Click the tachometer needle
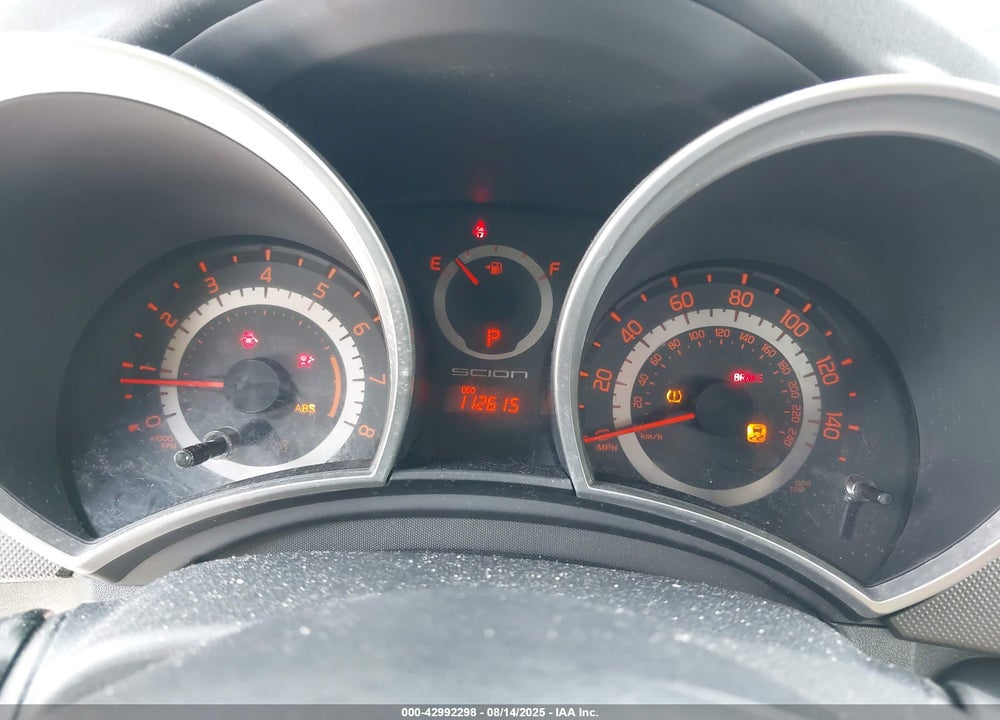 coord(172,383)
